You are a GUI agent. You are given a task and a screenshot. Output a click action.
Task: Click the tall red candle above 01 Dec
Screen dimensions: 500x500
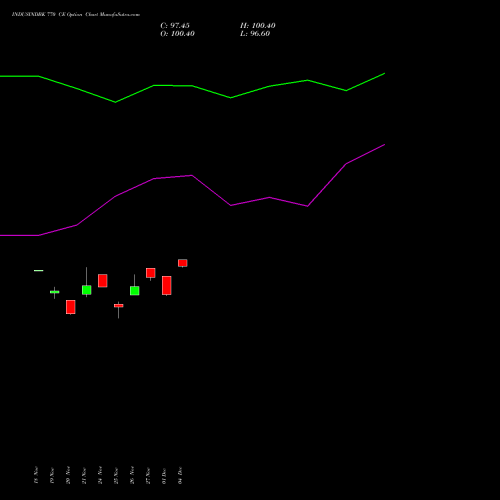167,285
